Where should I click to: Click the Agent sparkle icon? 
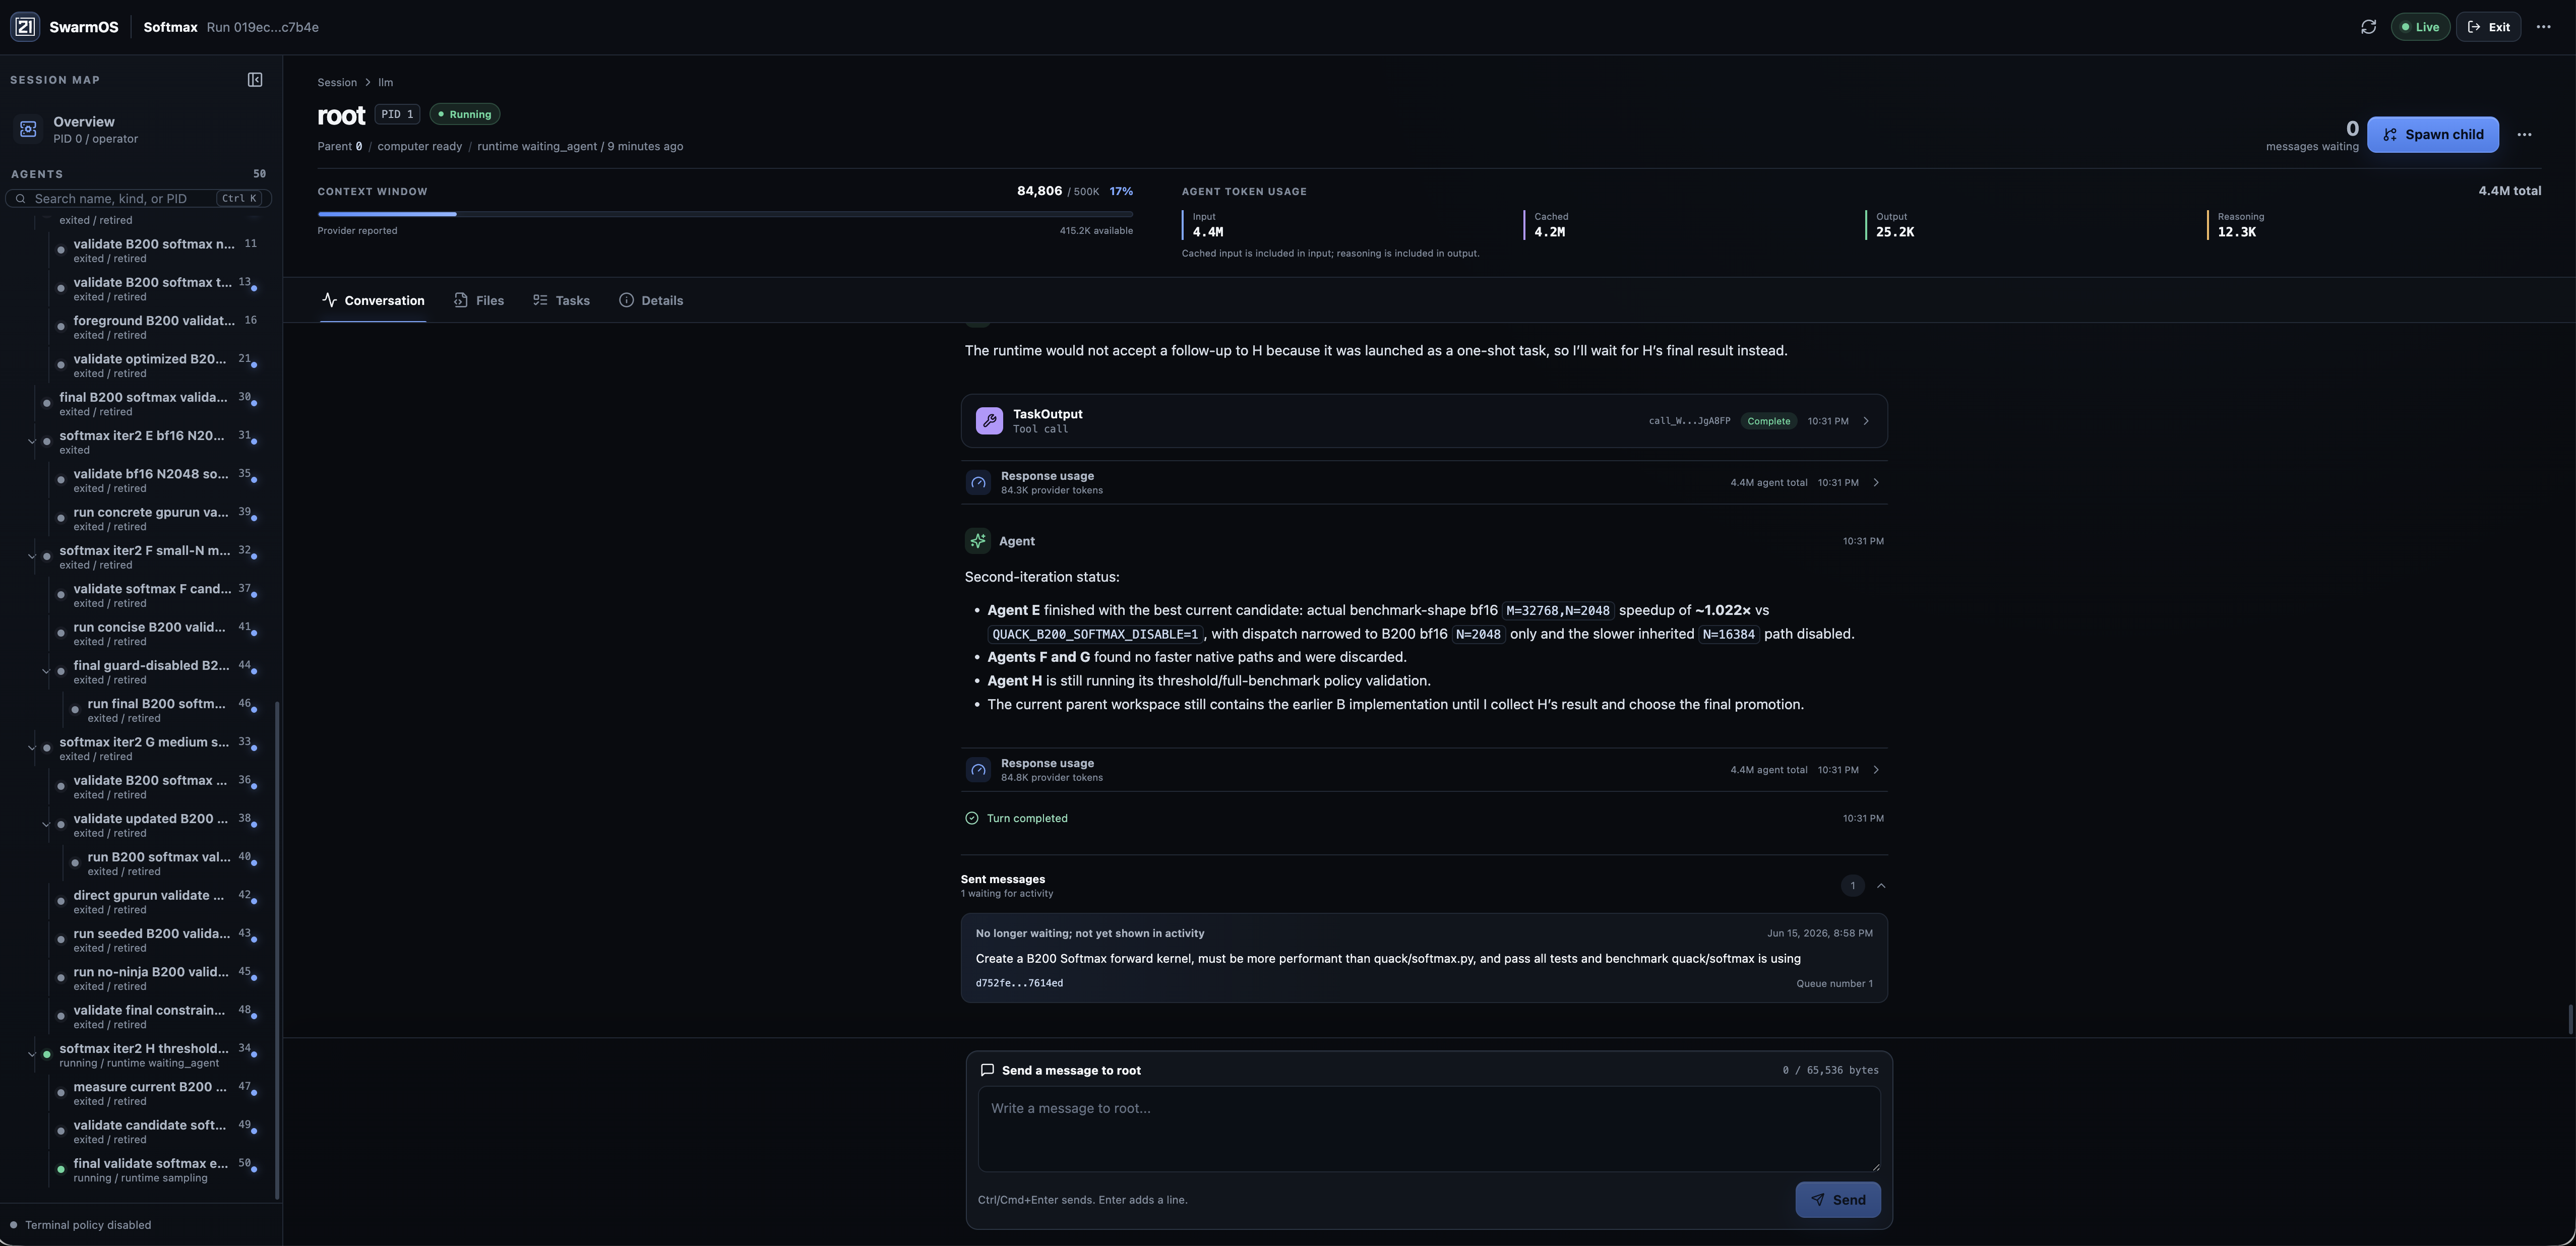978,541
